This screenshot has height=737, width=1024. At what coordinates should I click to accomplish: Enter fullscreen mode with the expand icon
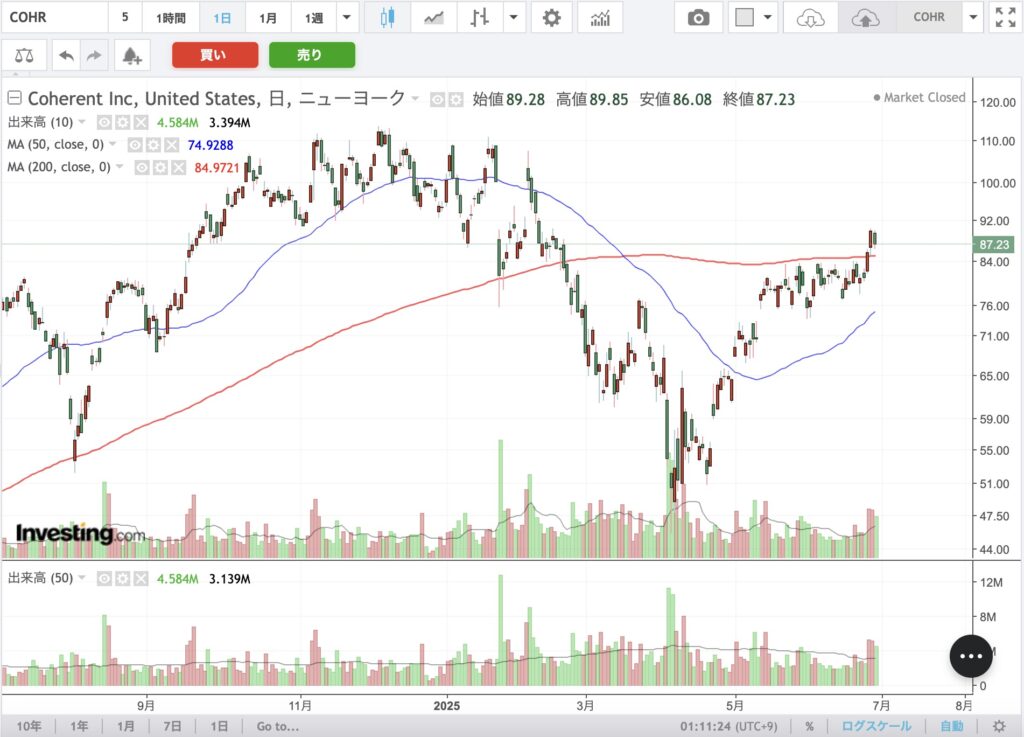pos(1005,18)
